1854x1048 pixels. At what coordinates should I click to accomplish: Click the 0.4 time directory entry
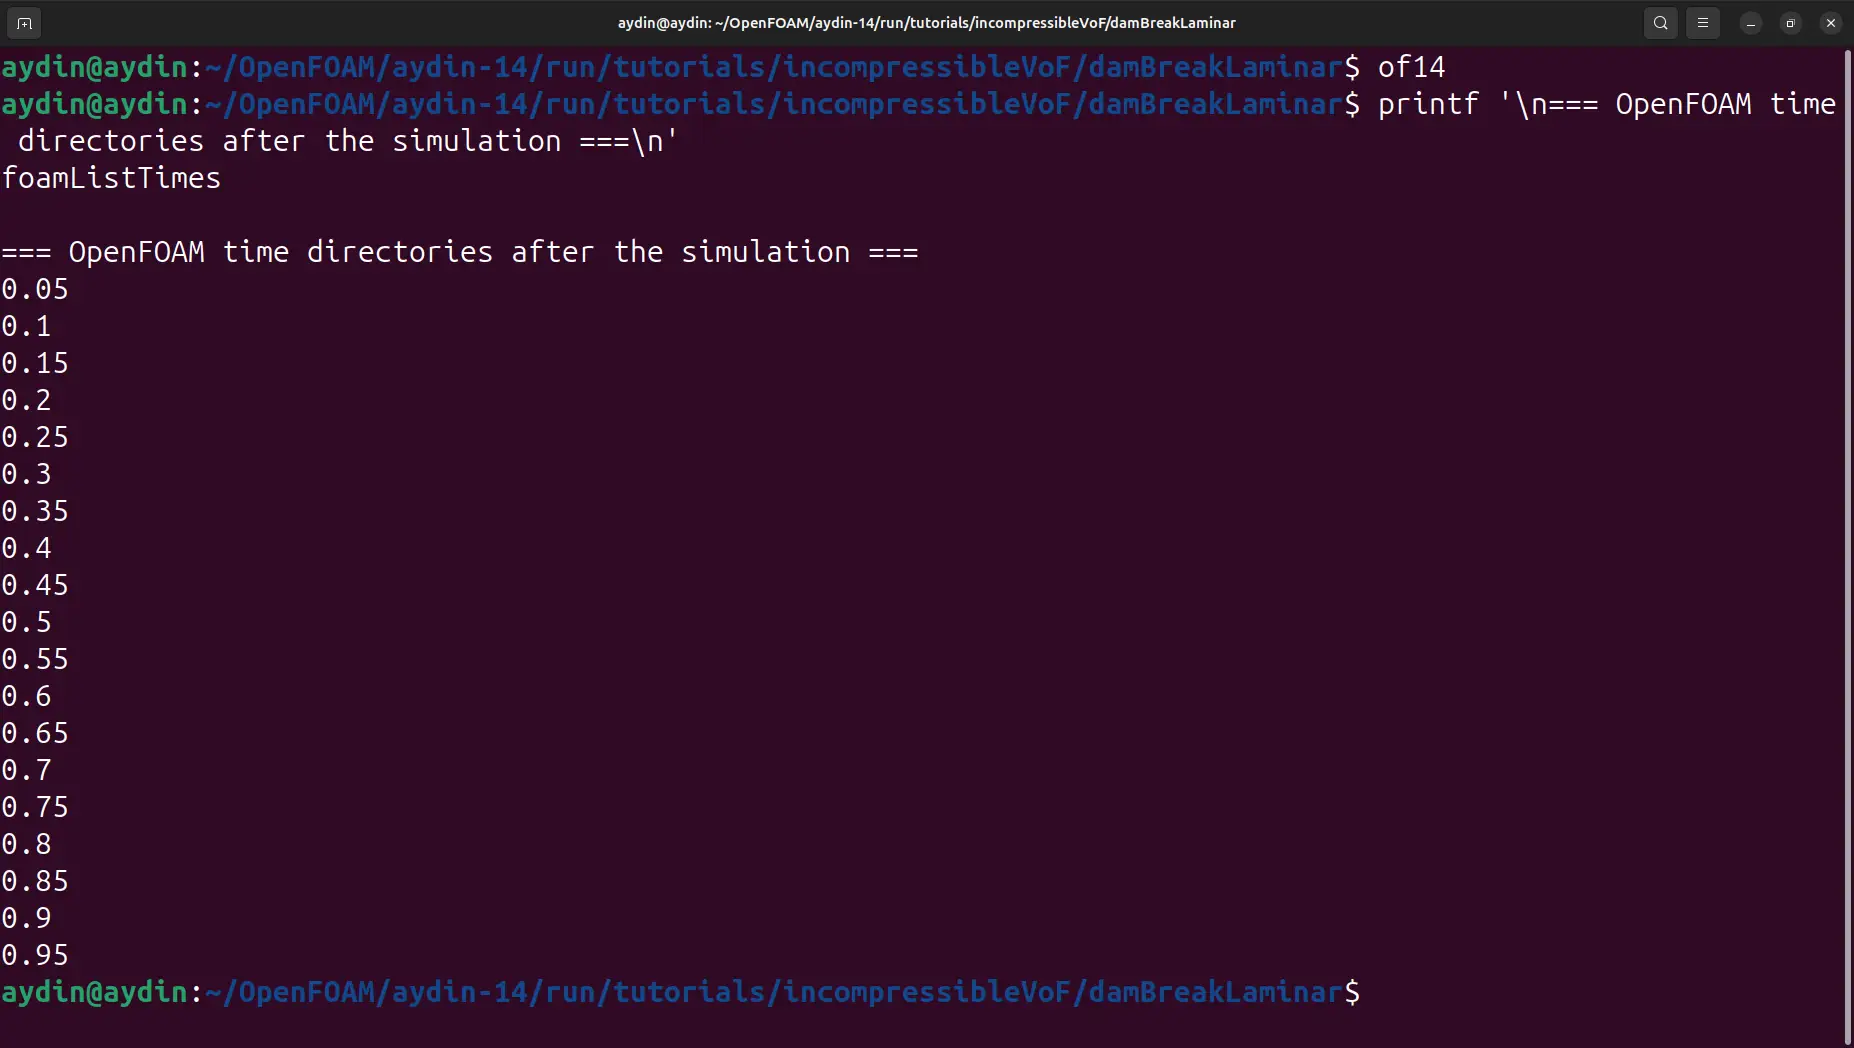(27, 549)
